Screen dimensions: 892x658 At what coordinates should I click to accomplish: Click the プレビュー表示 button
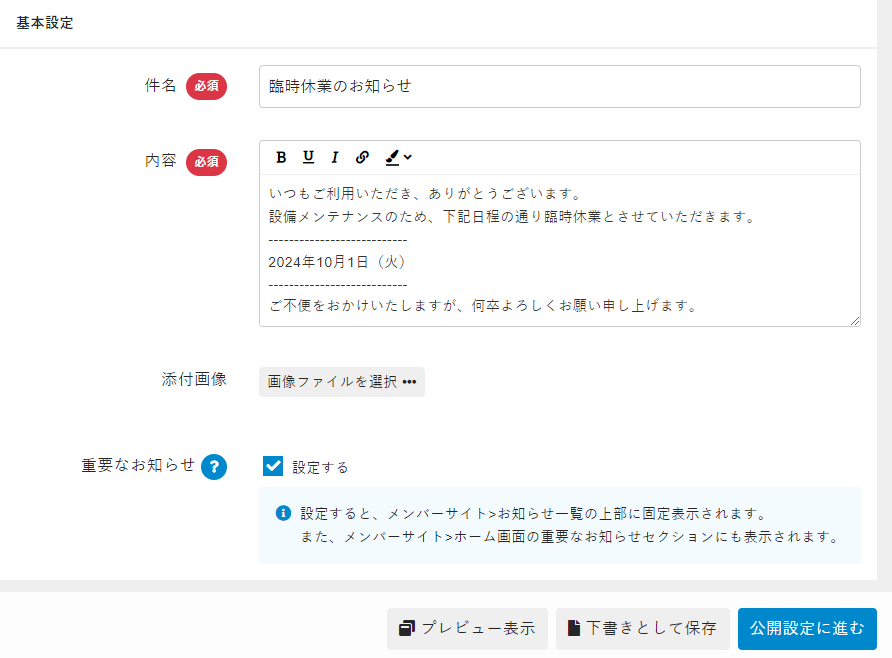[467, 629]
